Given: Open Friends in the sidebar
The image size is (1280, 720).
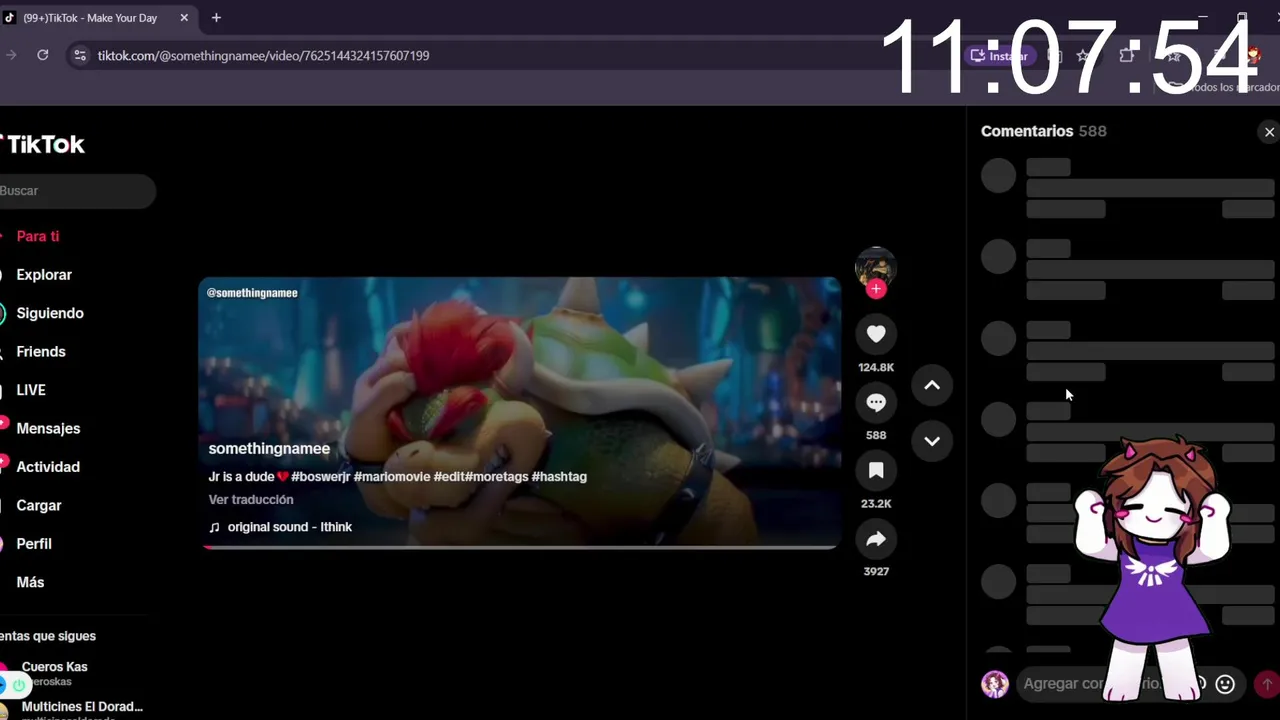Looking at the screenshot, I should tap(41, 352).
